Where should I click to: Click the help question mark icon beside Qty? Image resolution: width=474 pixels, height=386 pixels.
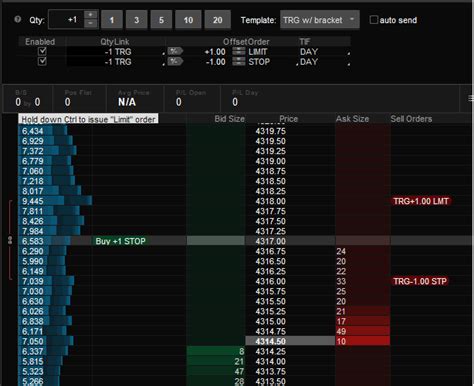[17, 20]
